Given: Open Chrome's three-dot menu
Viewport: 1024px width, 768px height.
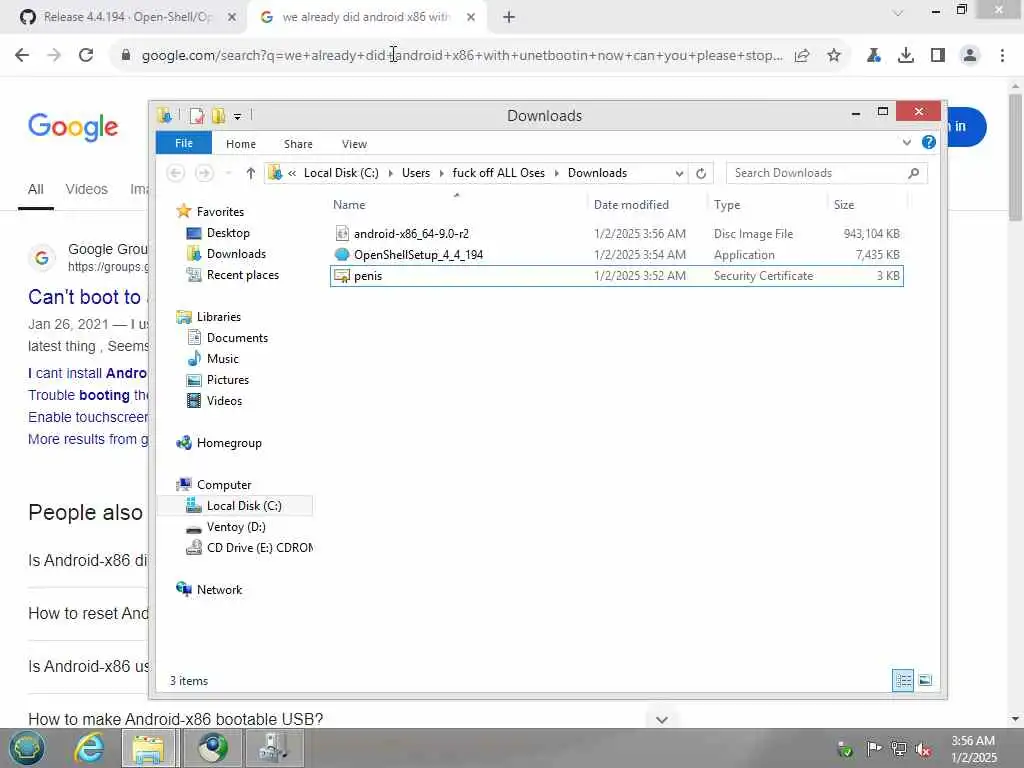Looking at the screenshot, I should coord(1002,55).
